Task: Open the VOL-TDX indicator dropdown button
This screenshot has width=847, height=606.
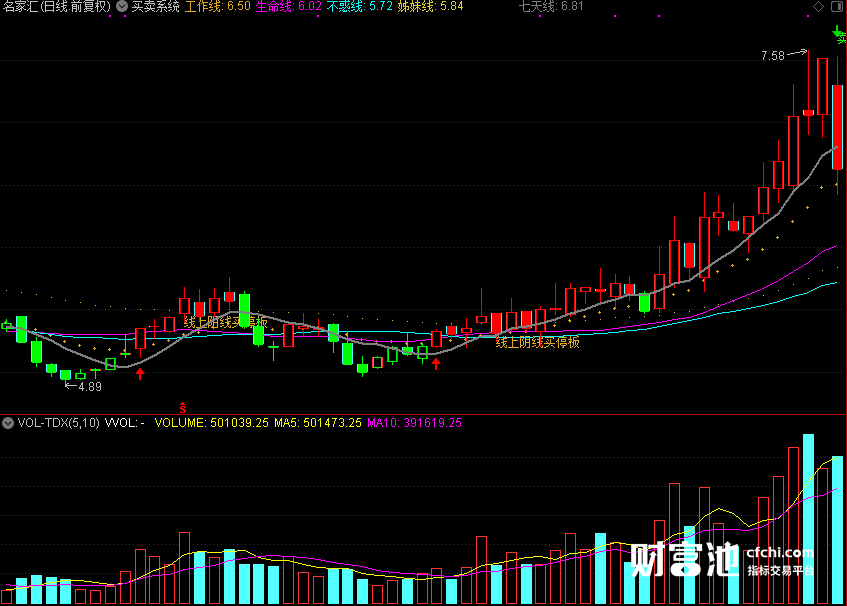Action: coord(8,423)
